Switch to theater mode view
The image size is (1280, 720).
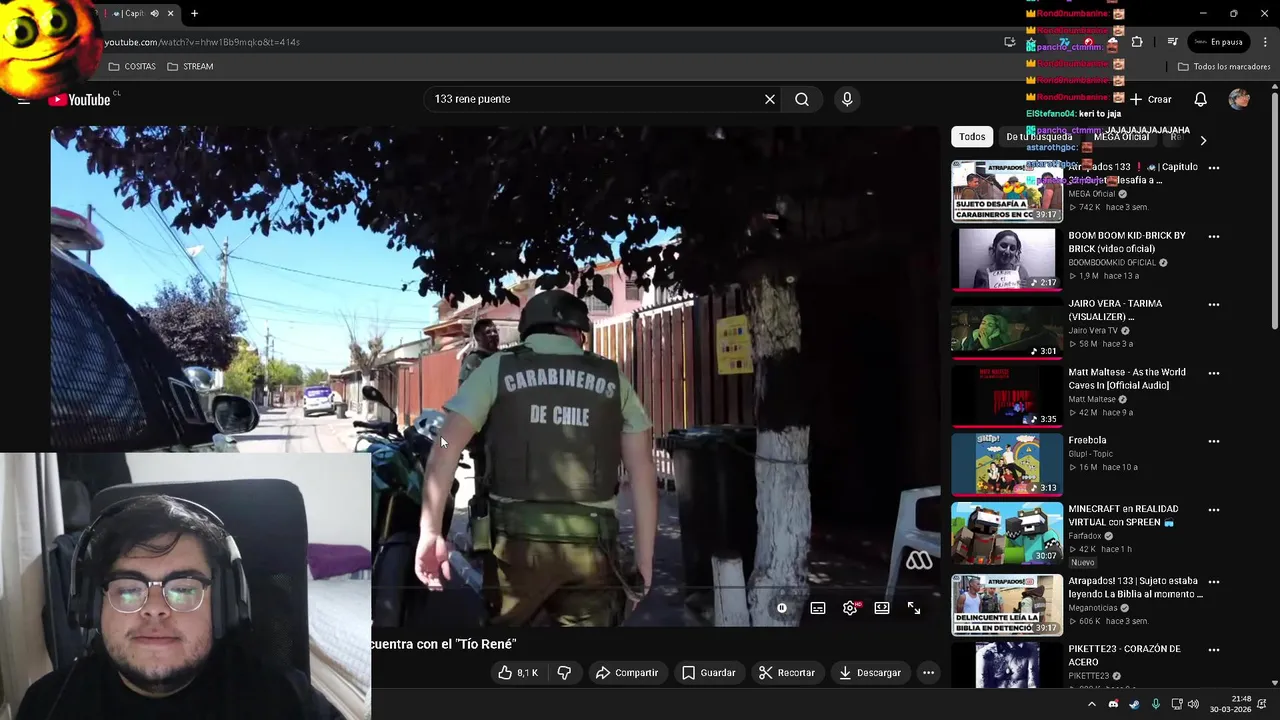pos(882,608)
